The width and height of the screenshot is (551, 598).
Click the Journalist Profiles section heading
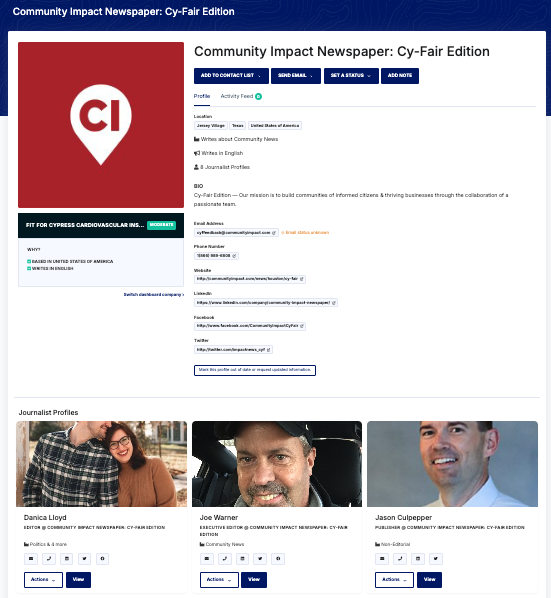pyautogui.click(x=48, y=413)
